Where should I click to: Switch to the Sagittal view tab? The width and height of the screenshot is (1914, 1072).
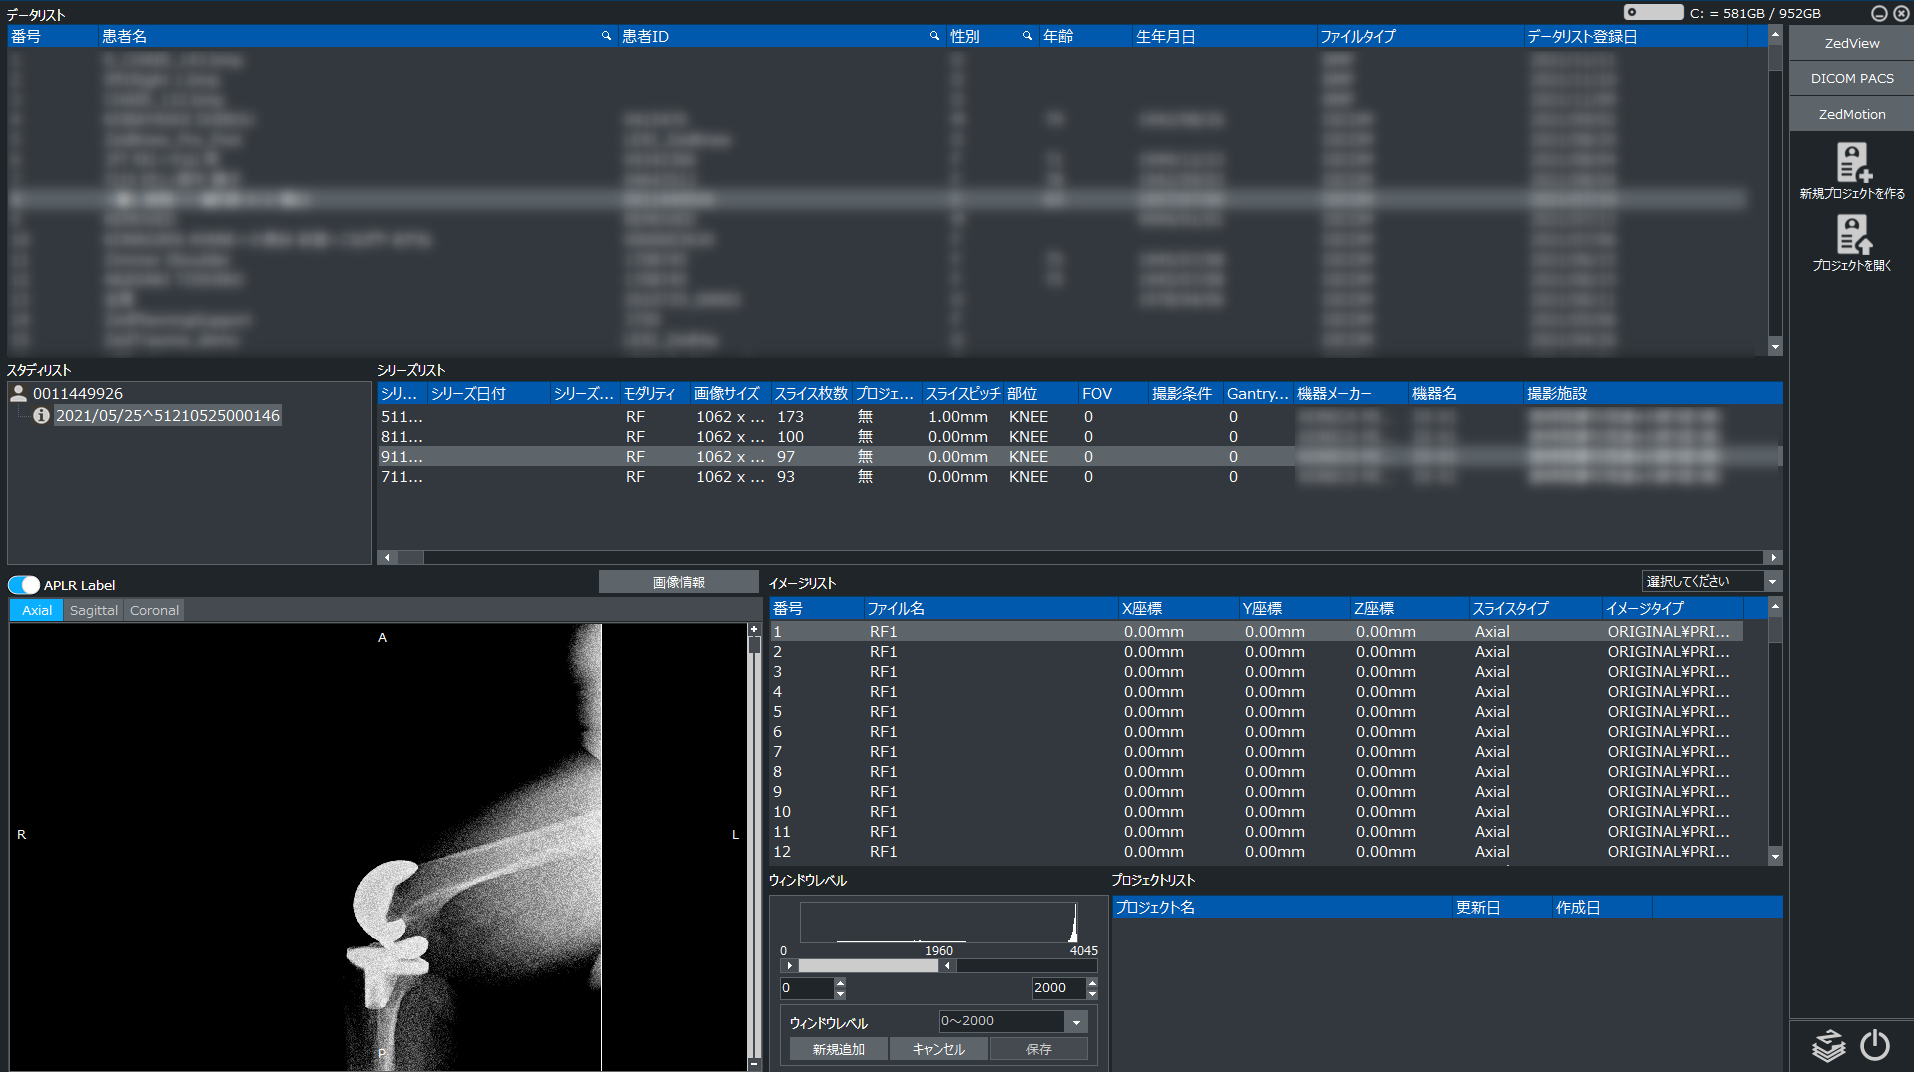[x=93, y=610]
